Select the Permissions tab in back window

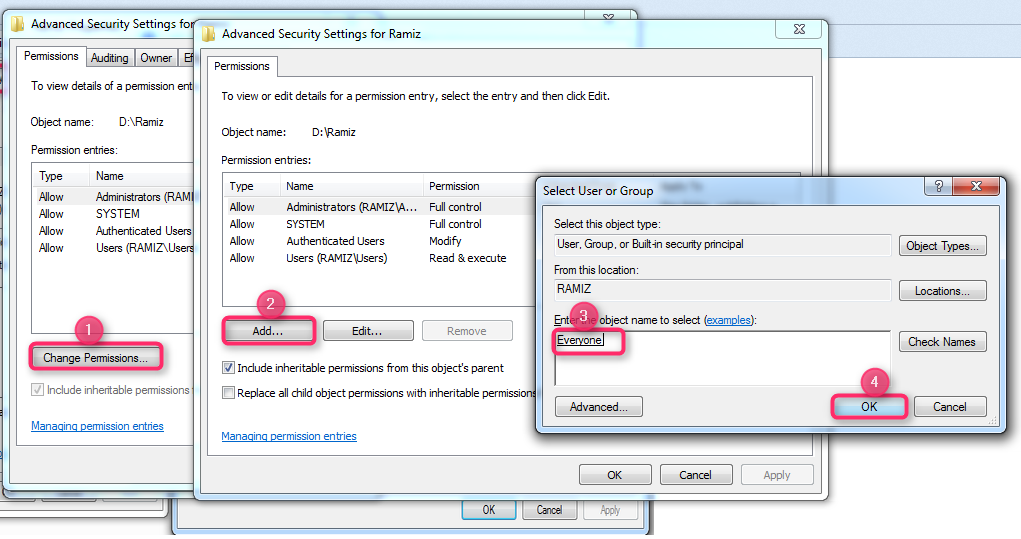51,57
